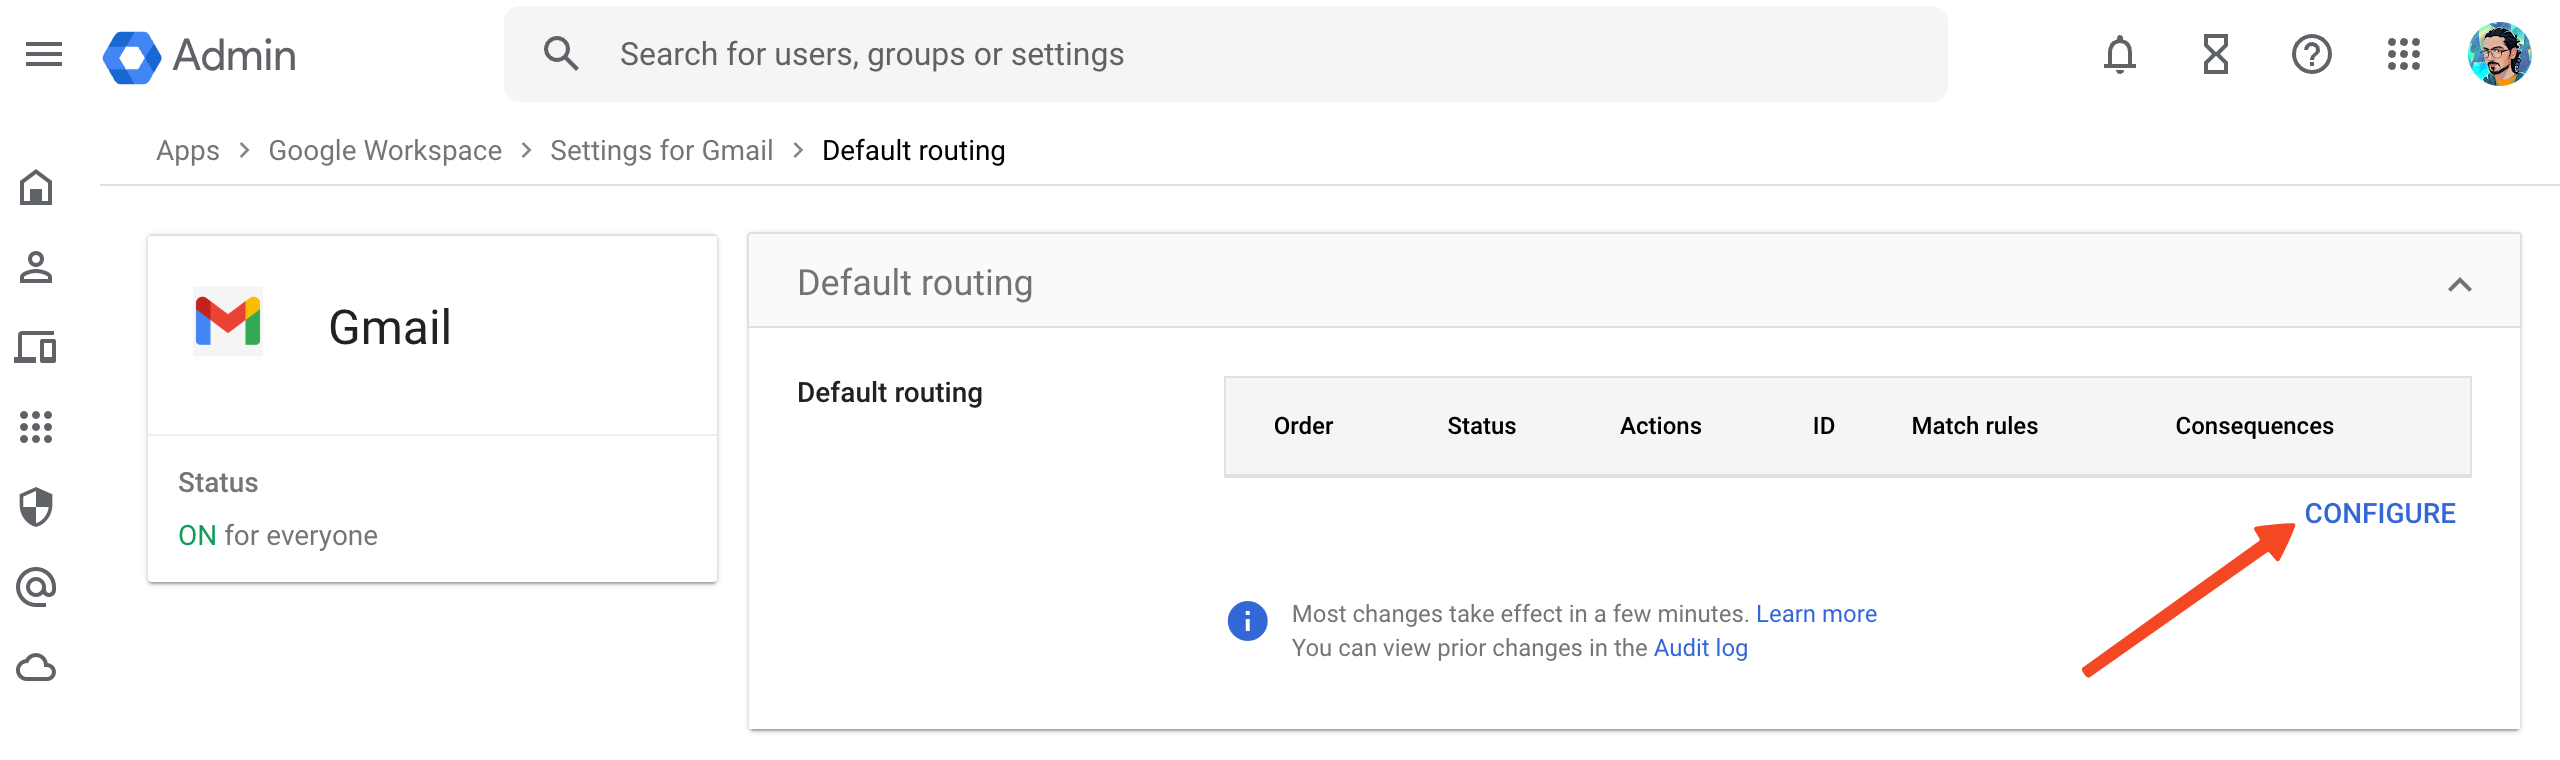Open the cloud Storage icon in sidebar

click(x=36, y=667)
